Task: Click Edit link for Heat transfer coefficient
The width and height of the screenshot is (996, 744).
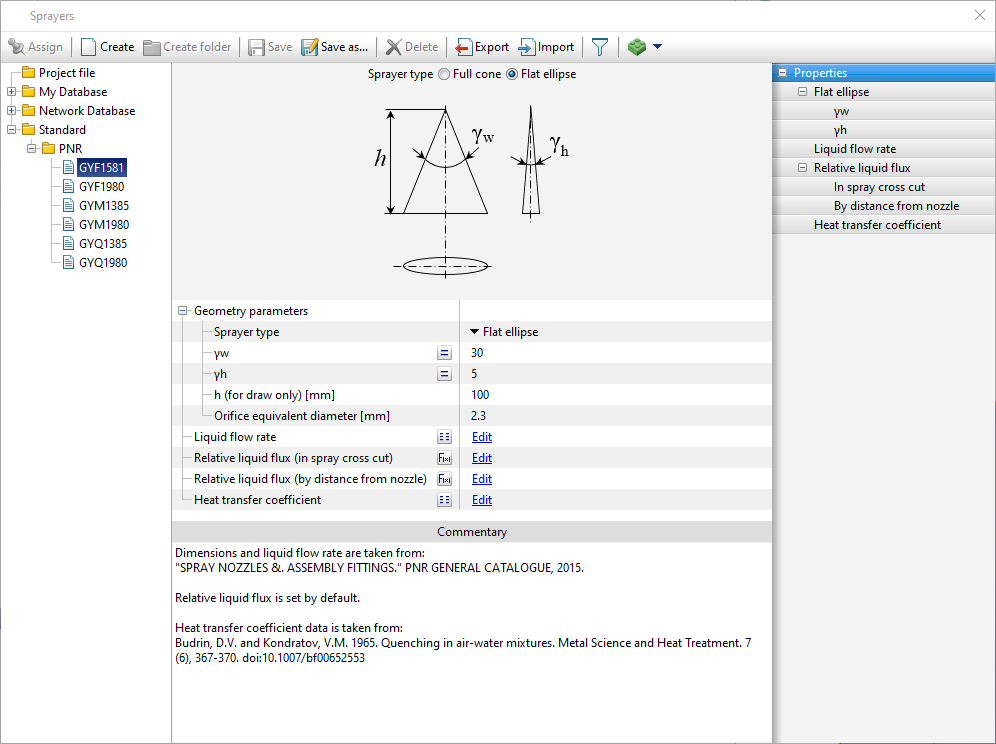Action: coord(482,500)
